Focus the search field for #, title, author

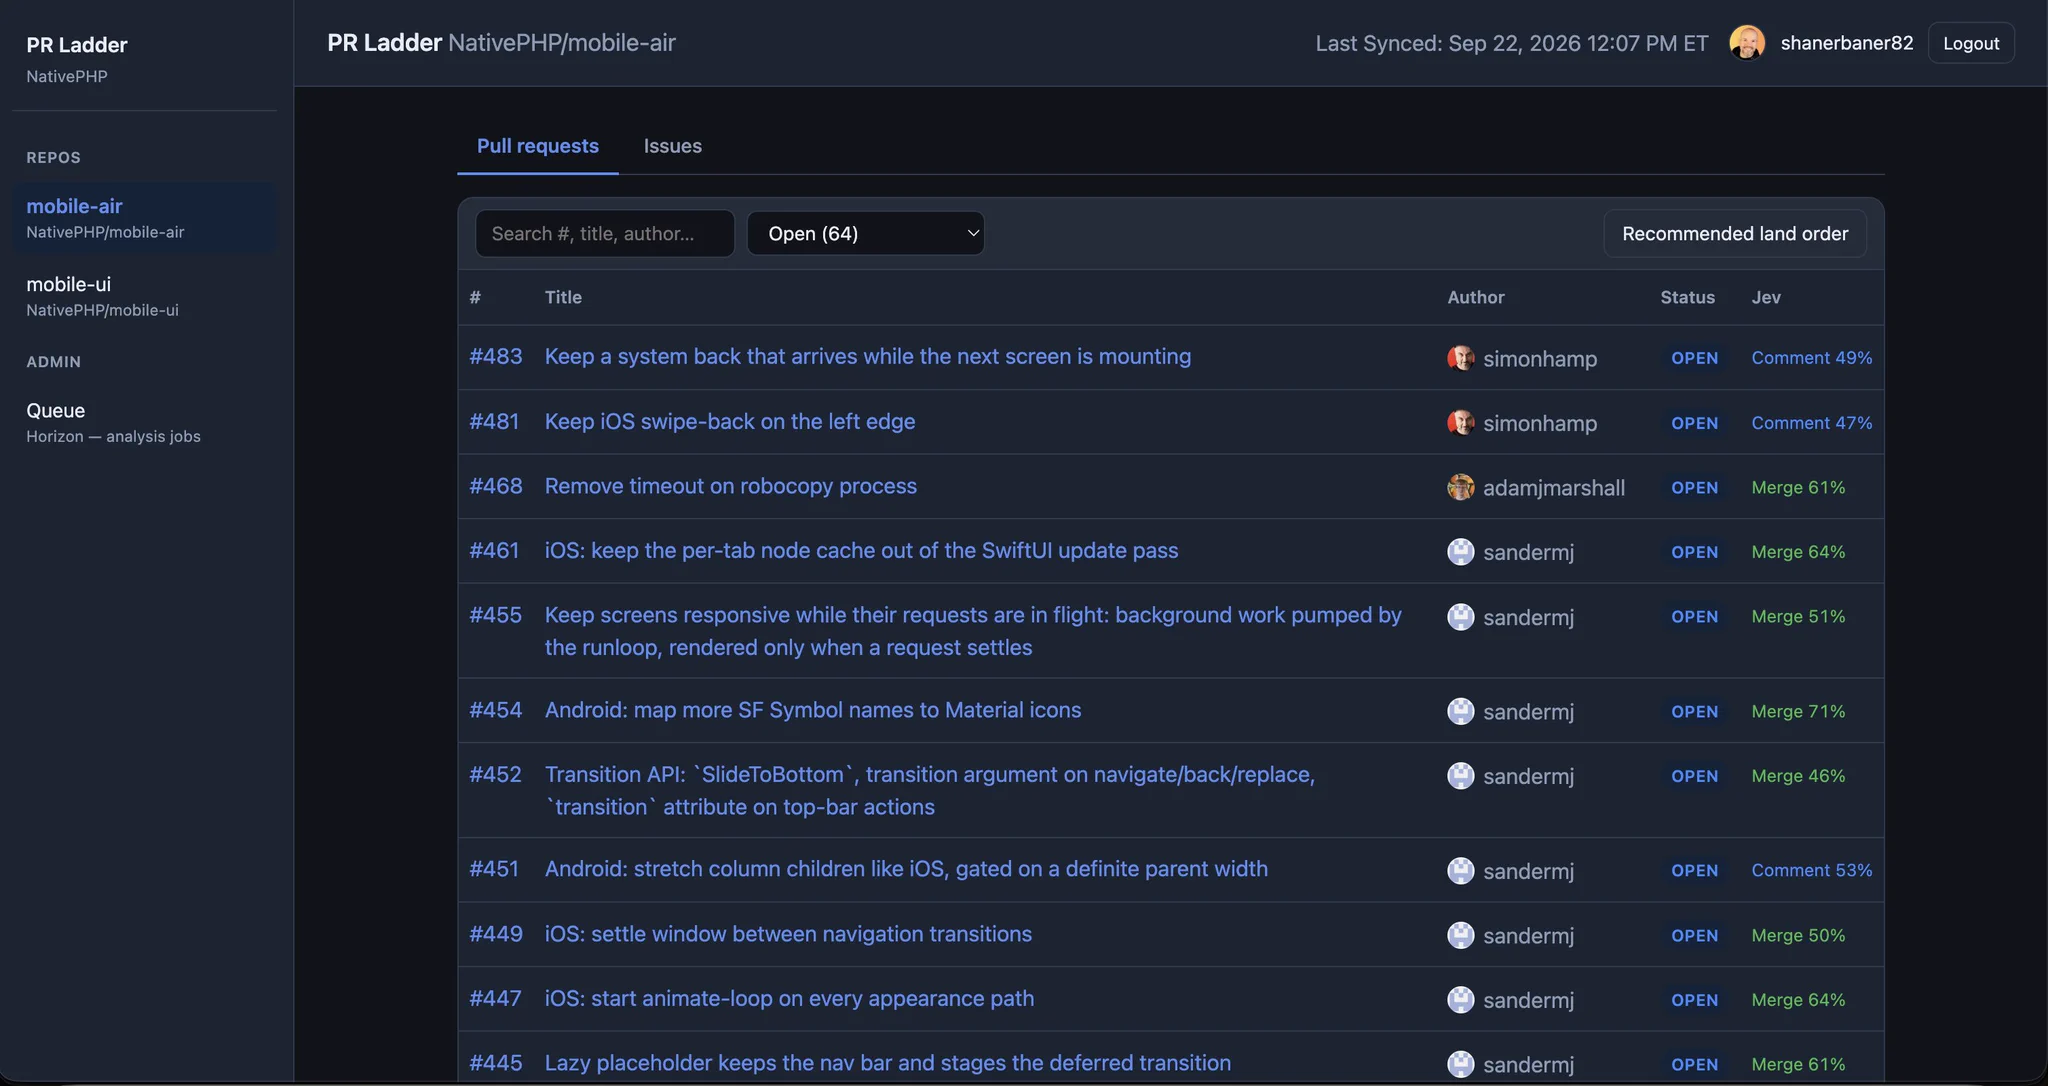605,233
